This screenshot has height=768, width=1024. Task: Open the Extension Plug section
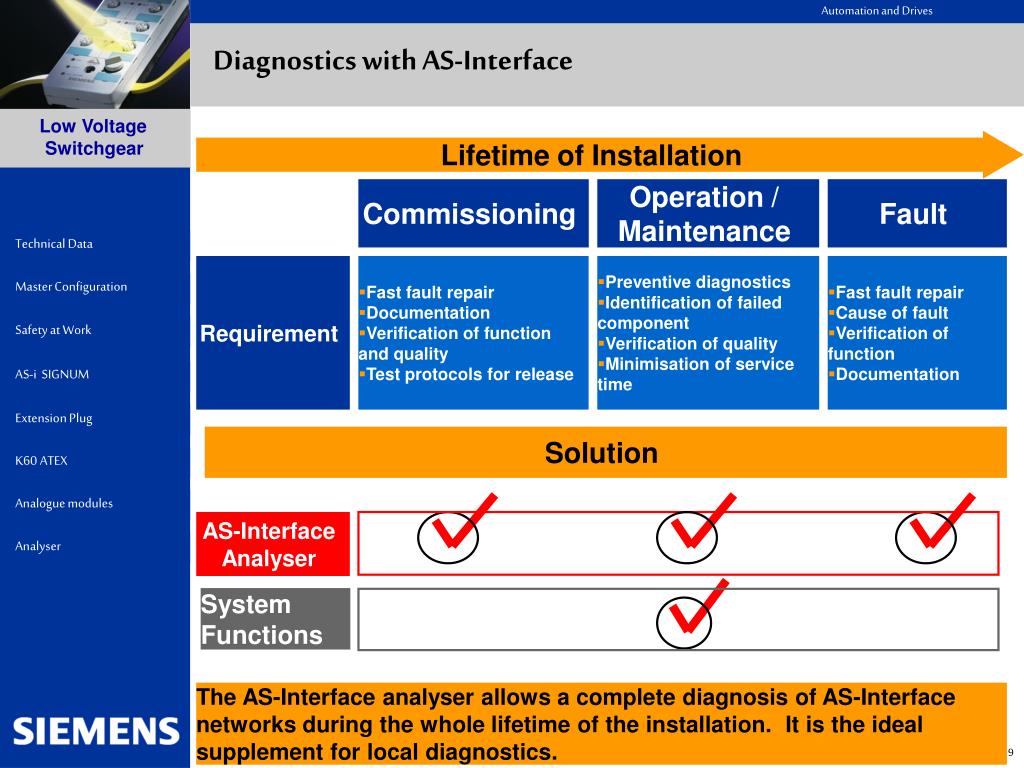tap(54, 418)
